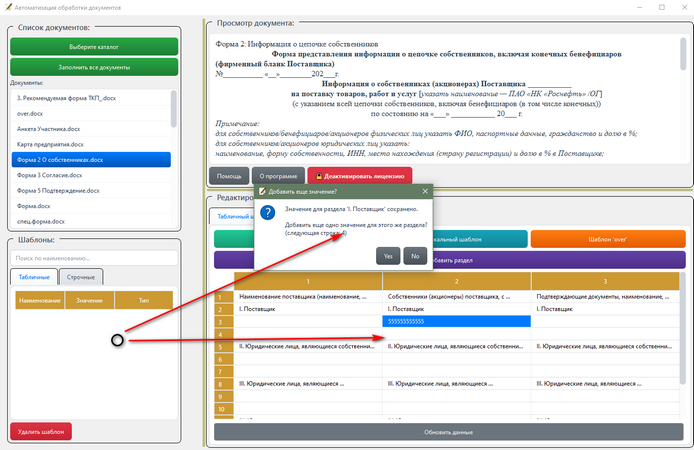Select 'I. Поставщик' cell in column 3
Viewport: 694px width, 450px height.
coord(605,309)
